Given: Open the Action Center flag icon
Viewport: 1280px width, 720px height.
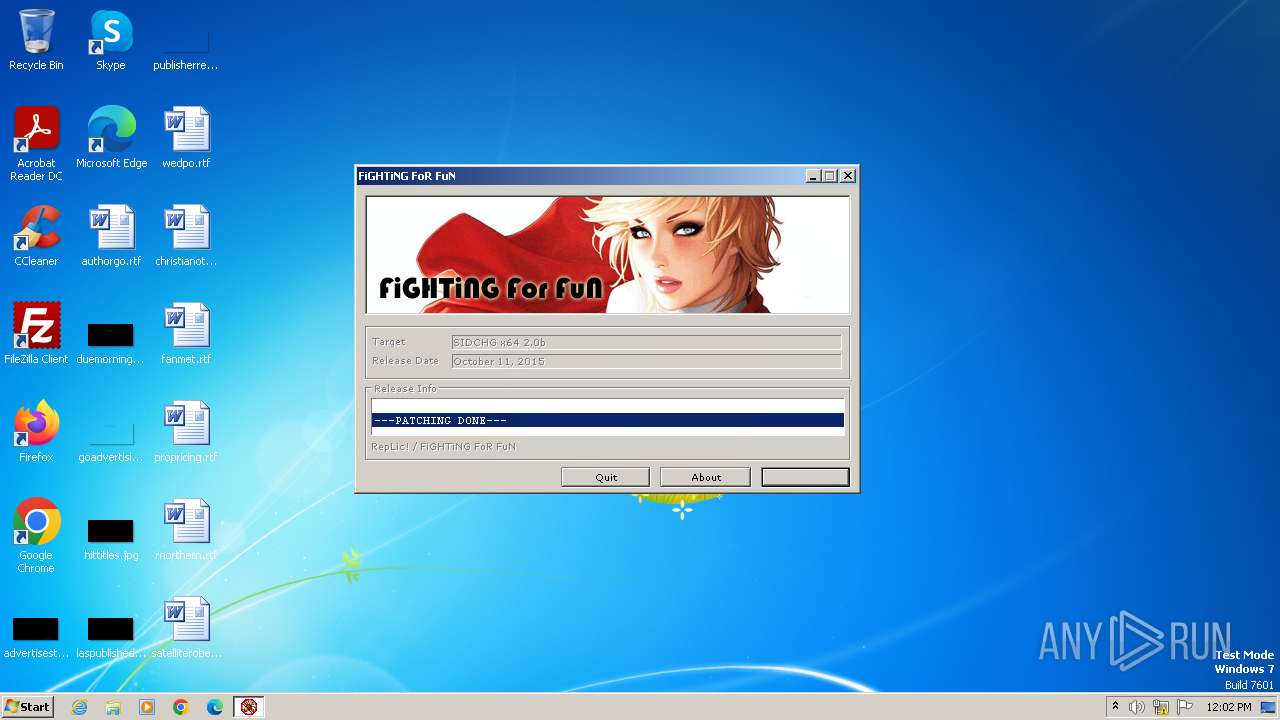Looking at the screenshot, I should [x=1185, y=707].
